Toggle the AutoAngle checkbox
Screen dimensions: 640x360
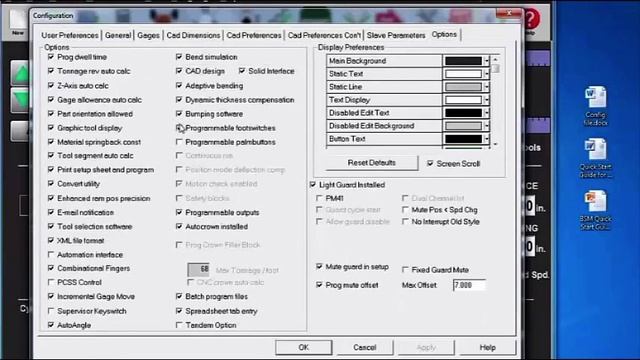click(x=51, y=325)
